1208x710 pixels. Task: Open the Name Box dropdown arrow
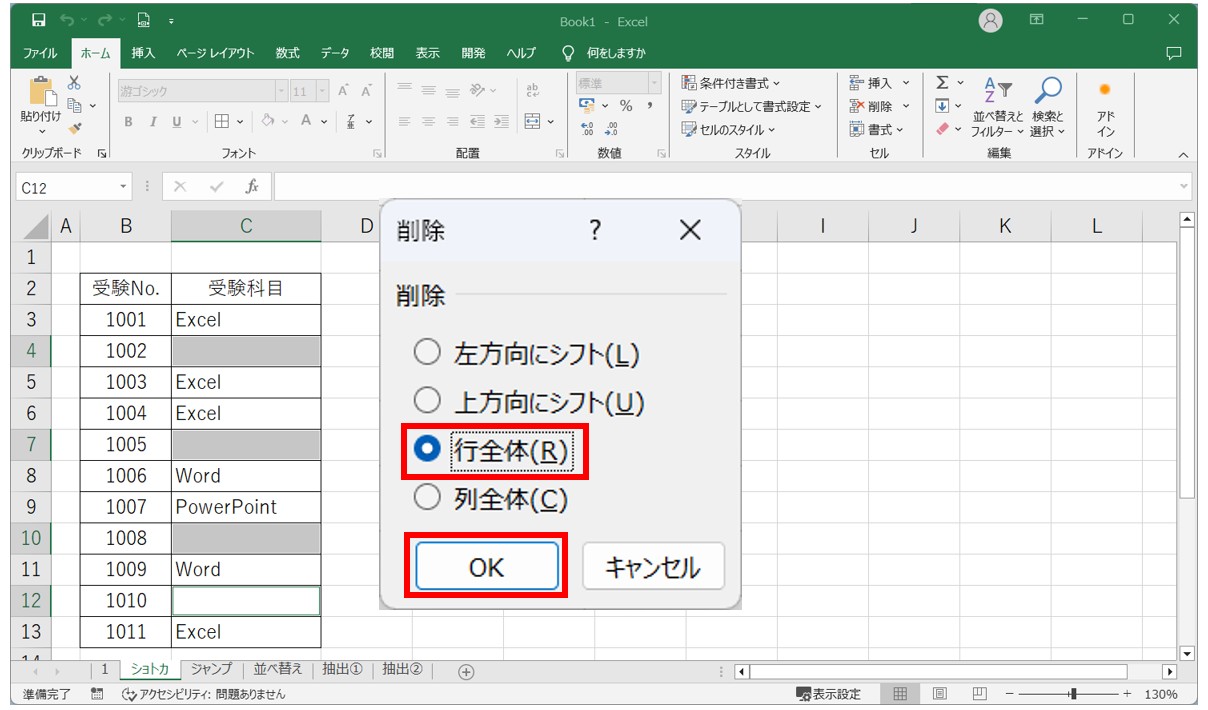click(124, 187)
